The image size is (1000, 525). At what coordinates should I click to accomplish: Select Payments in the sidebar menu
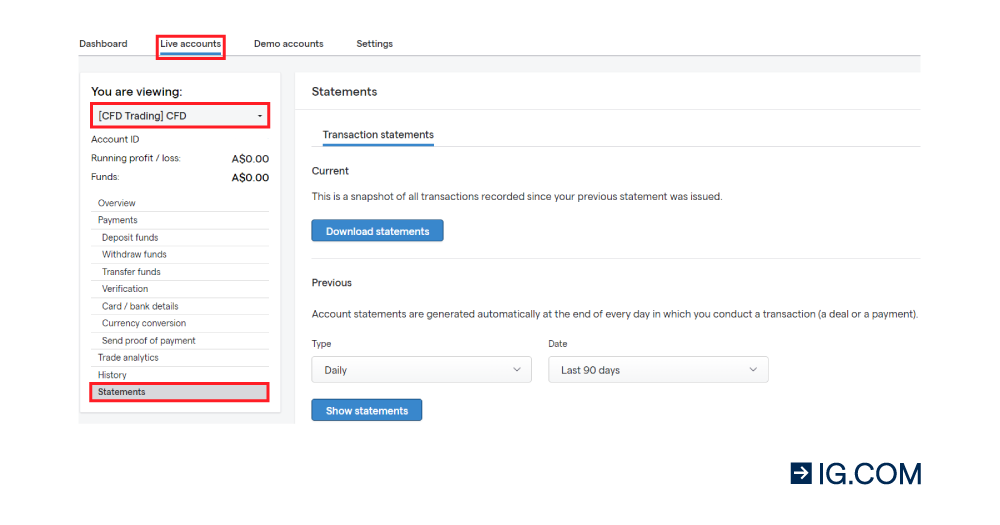[118, 220]
